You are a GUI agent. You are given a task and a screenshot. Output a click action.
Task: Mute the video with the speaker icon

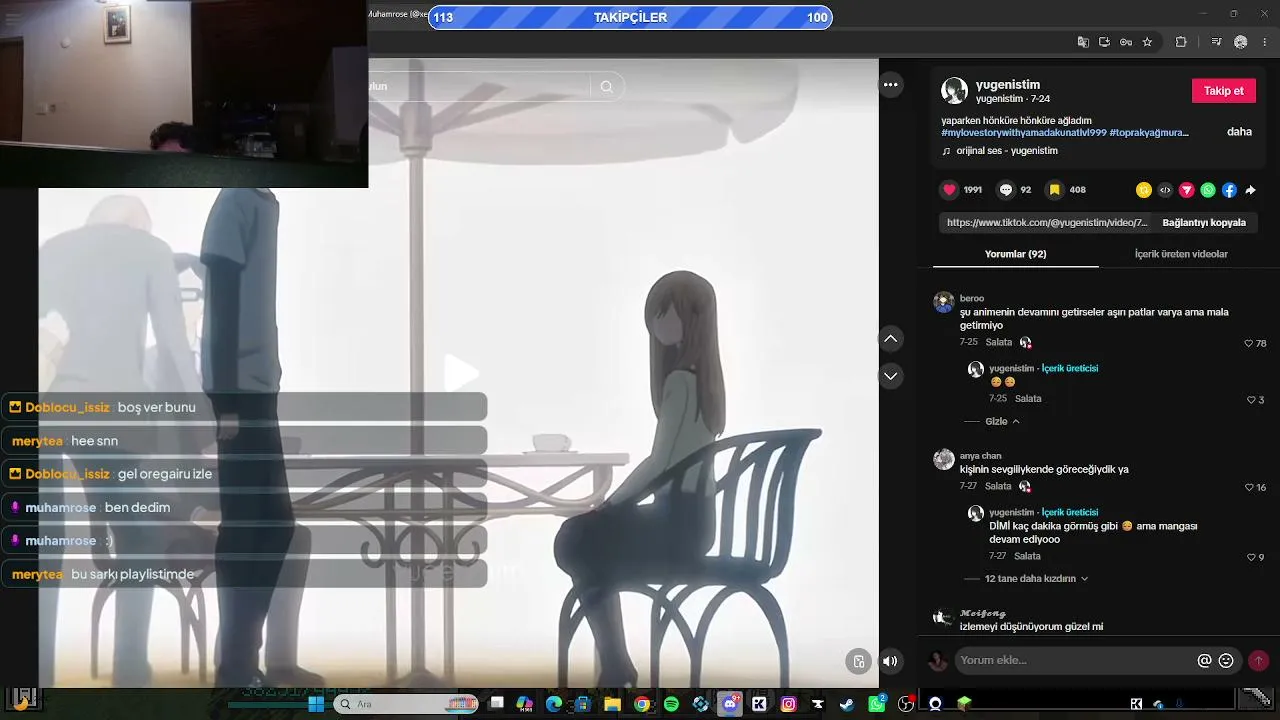tap(890, 661)
